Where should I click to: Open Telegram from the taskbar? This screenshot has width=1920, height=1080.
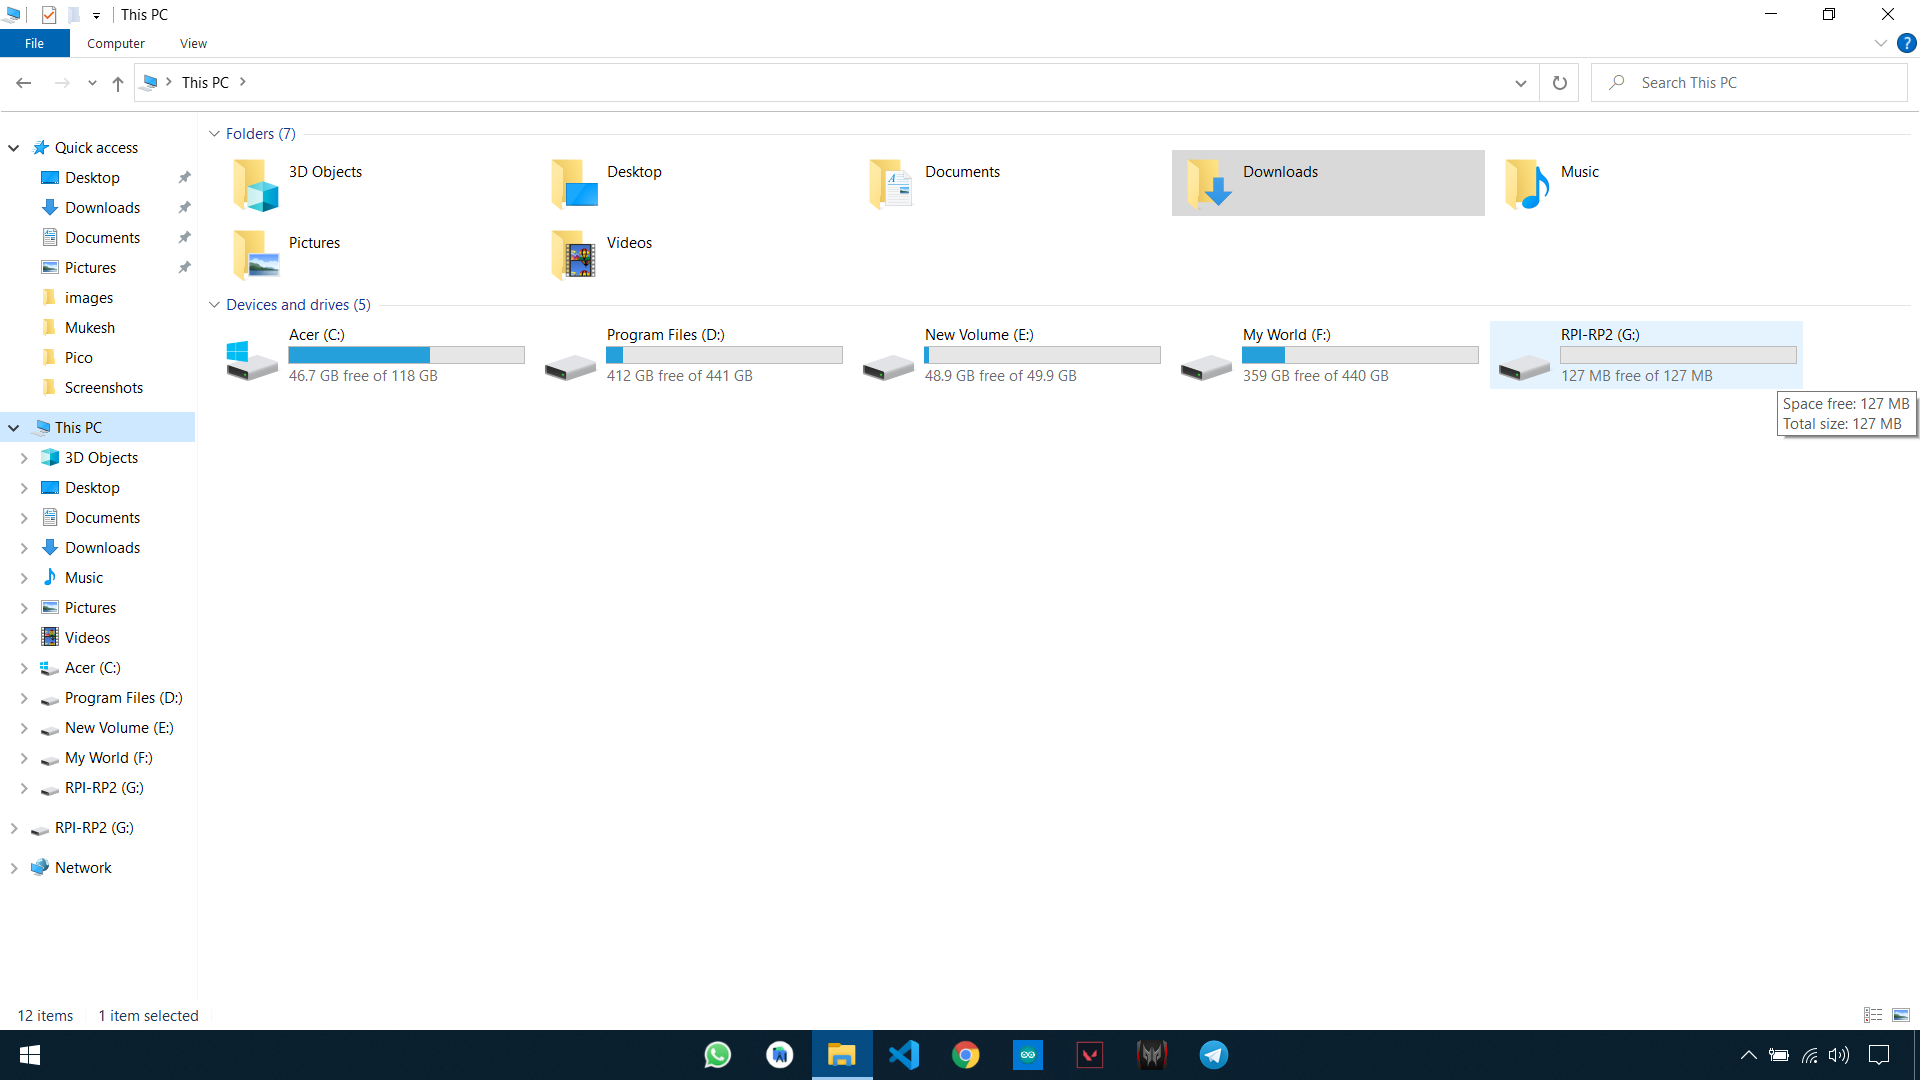[x=1214, y=1055]
